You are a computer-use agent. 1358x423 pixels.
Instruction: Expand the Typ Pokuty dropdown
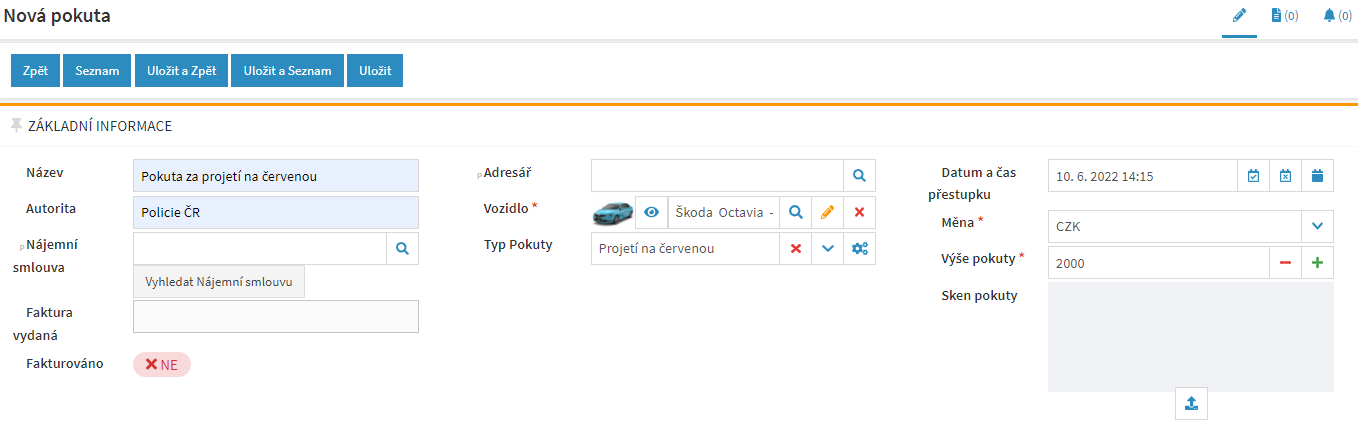[827, 249]
